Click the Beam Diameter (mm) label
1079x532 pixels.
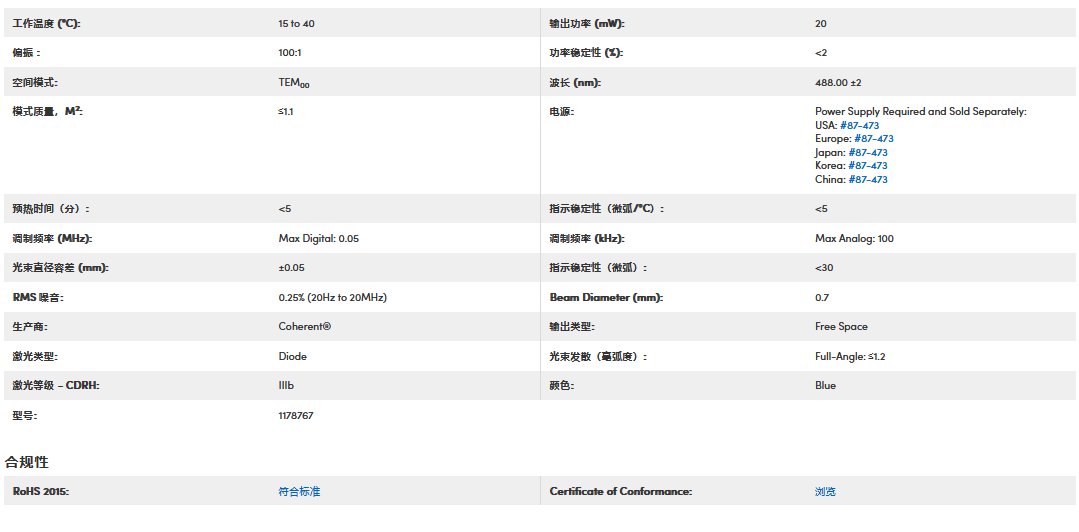click(x=606, y=297)
